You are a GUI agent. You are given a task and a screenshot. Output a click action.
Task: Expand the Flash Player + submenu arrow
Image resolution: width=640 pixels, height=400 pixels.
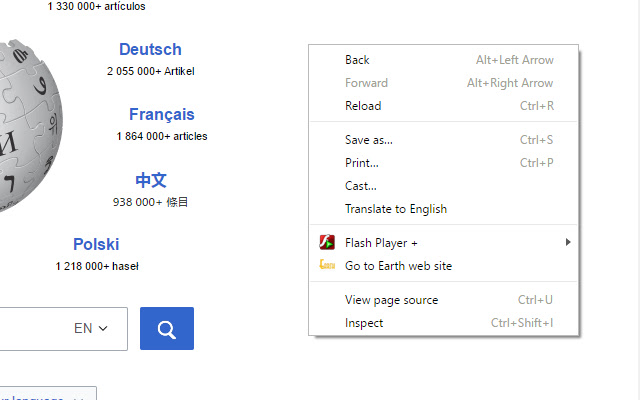coord(568,242)
